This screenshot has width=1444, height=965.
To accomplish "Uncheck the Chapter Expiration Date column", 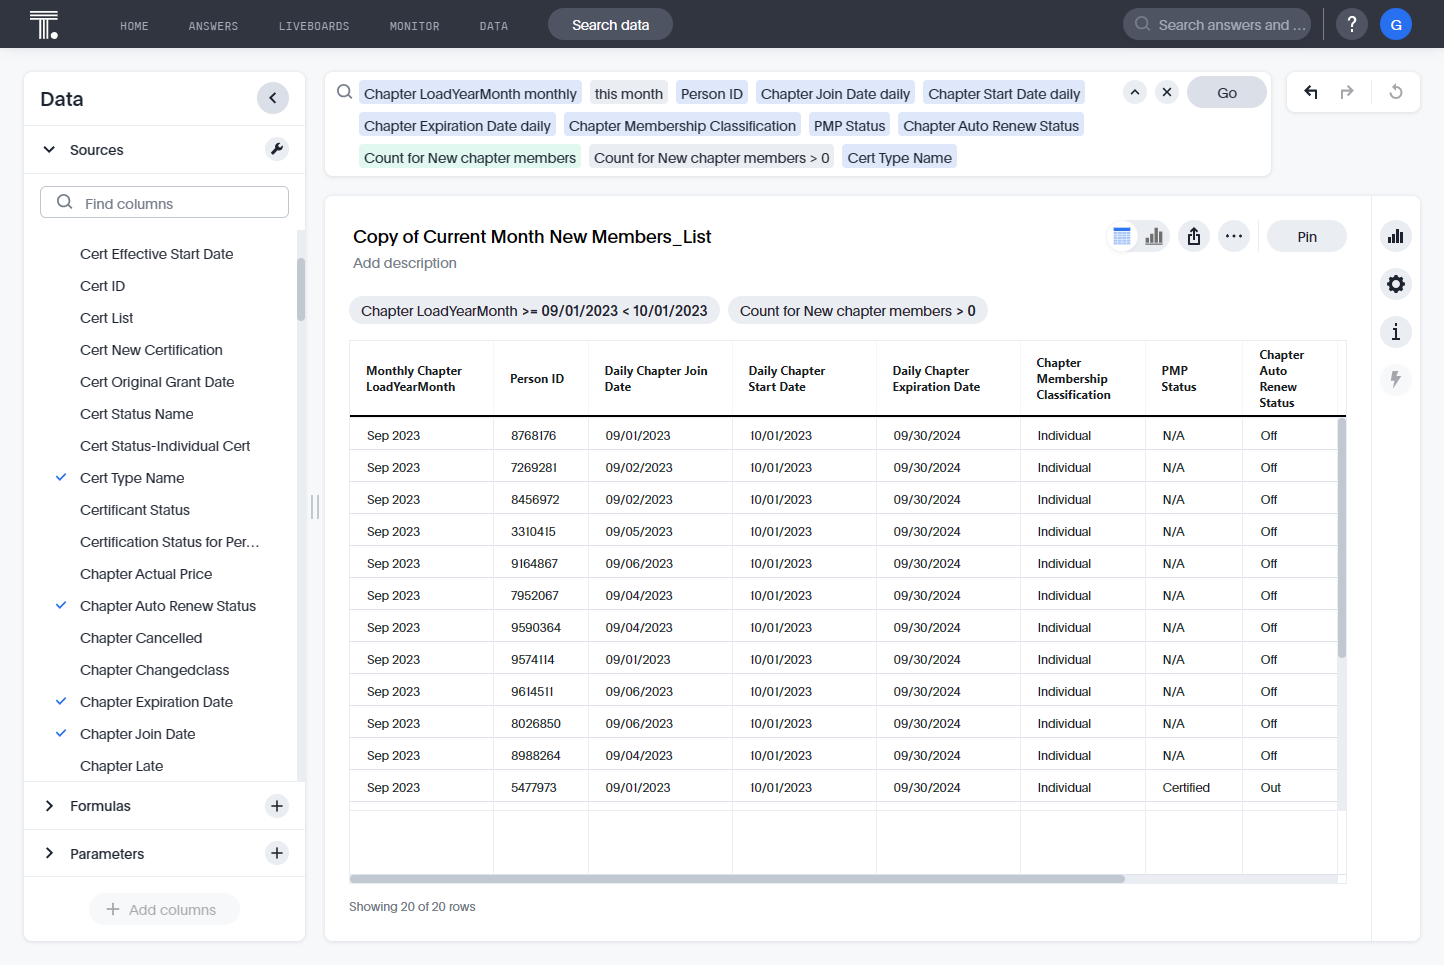I will click(61, 702).
